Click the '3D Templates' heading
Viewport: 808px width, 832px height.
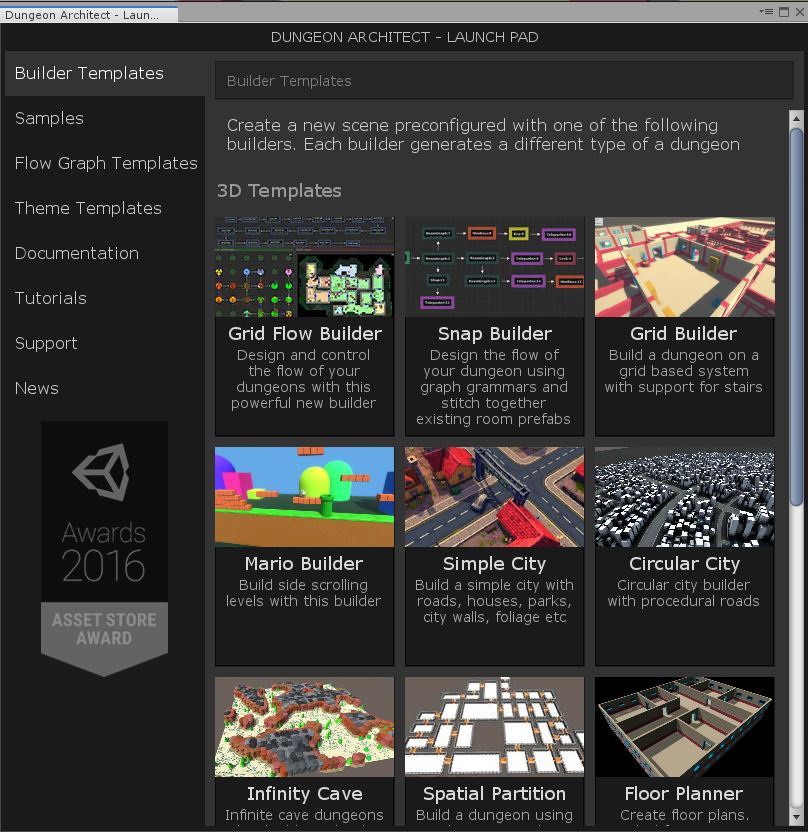pos(279,190)
